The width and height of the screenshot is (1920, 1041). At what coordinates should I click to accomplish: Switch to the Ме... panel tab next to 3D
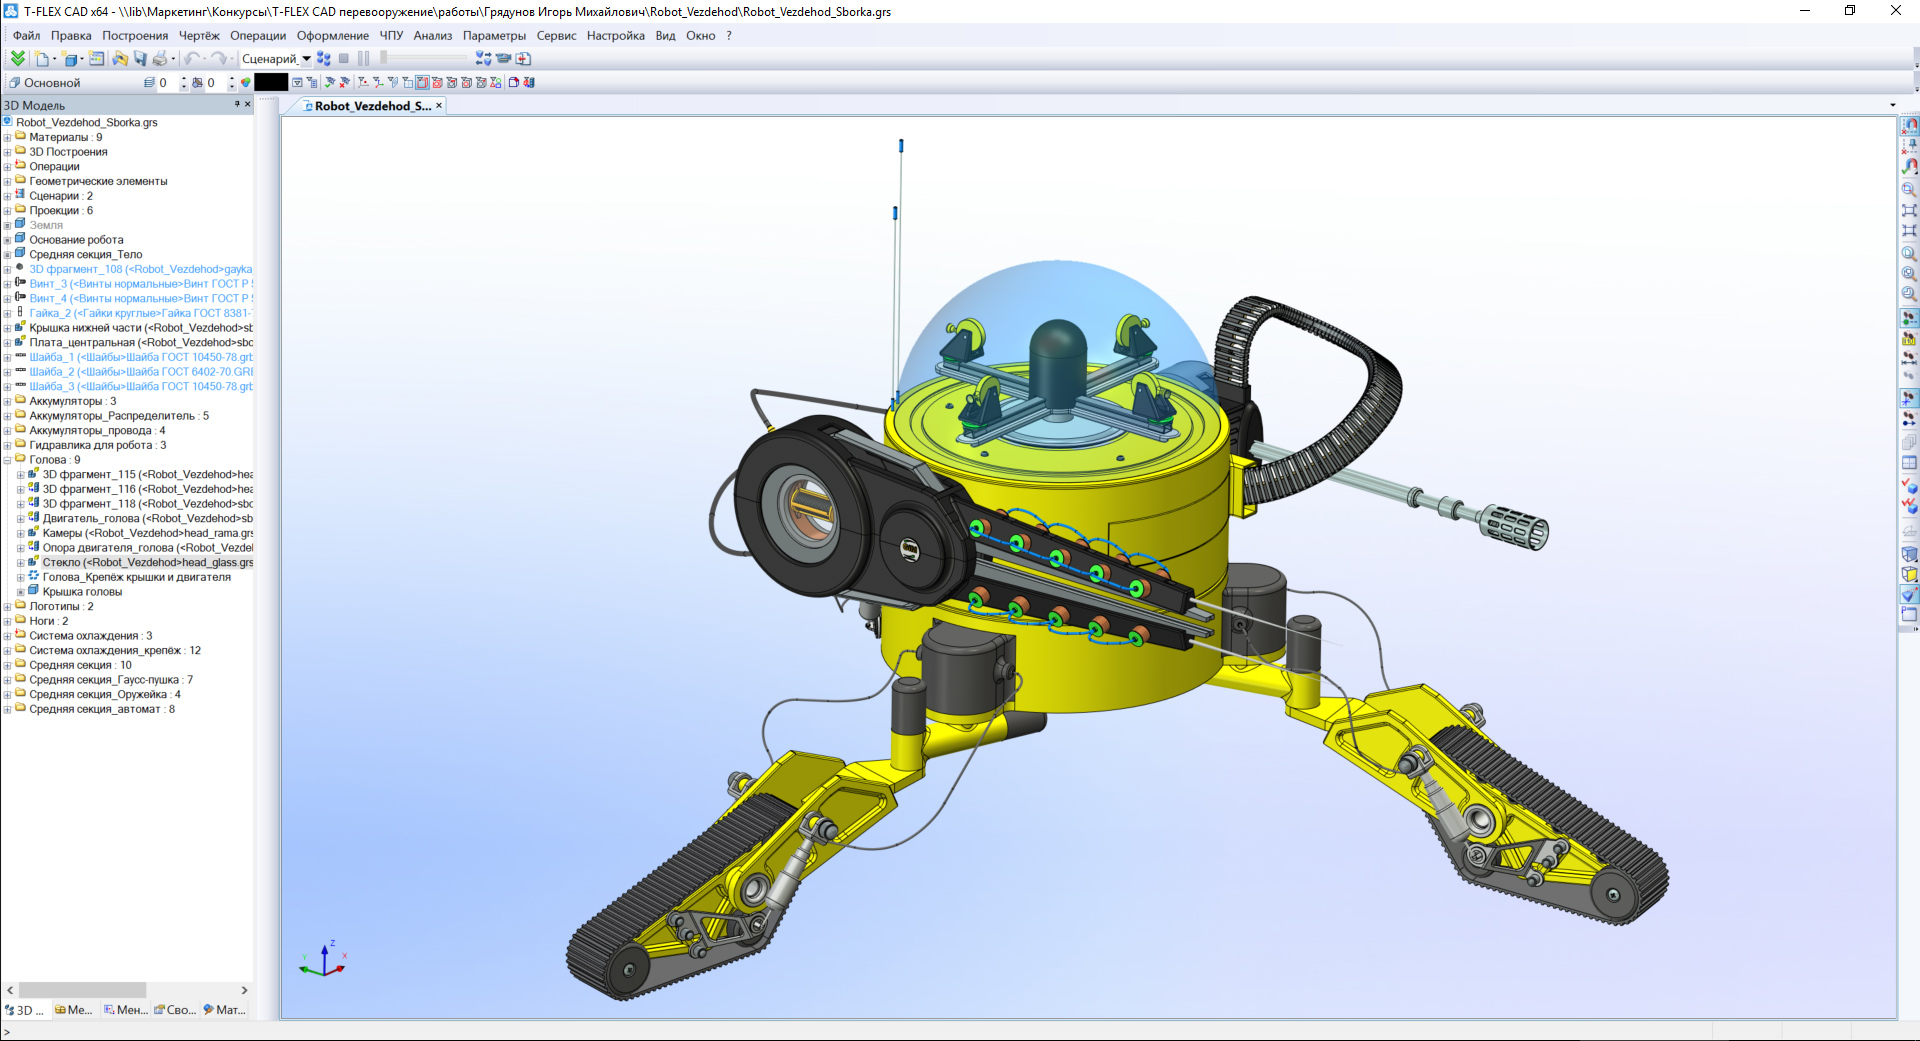pyautogui.click(x=74, y=1010)
